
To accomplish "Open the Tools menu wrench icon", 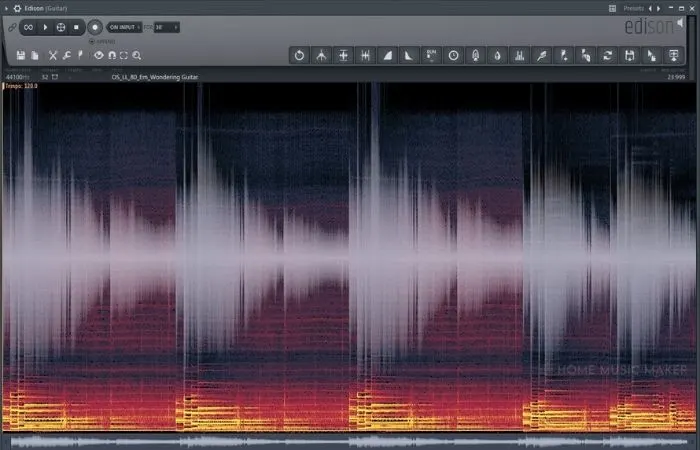I will [x=67, y=55].
